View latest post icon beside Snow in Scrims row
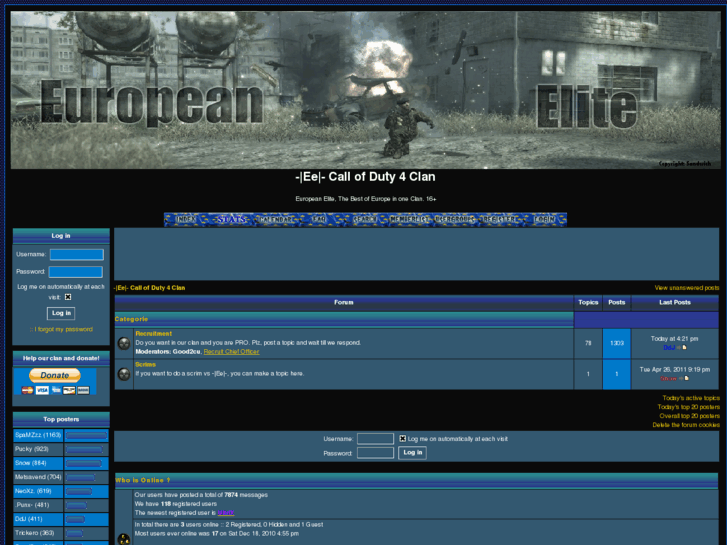This screenshot has height=545, width=727. coord(686,378)
